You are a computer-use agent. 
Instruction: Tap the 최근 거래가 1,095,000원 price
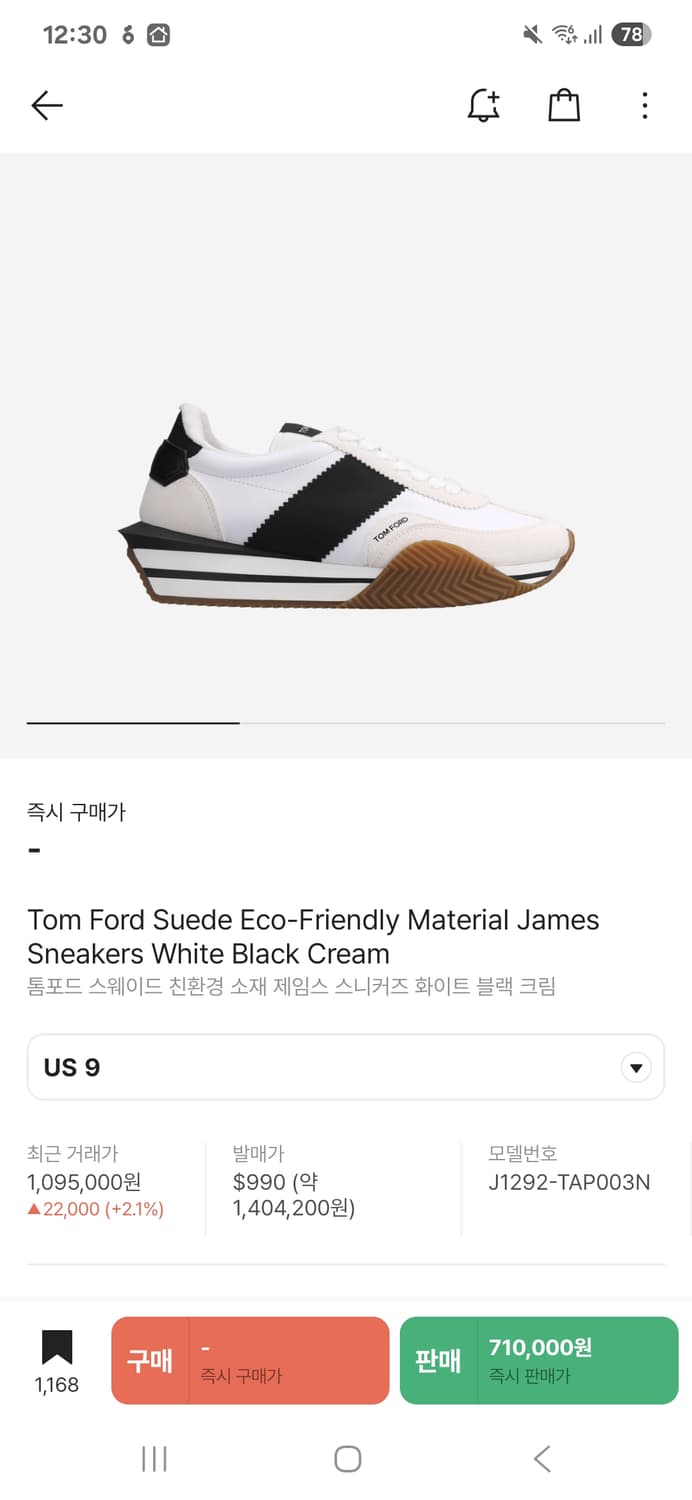click(84, 1182)
